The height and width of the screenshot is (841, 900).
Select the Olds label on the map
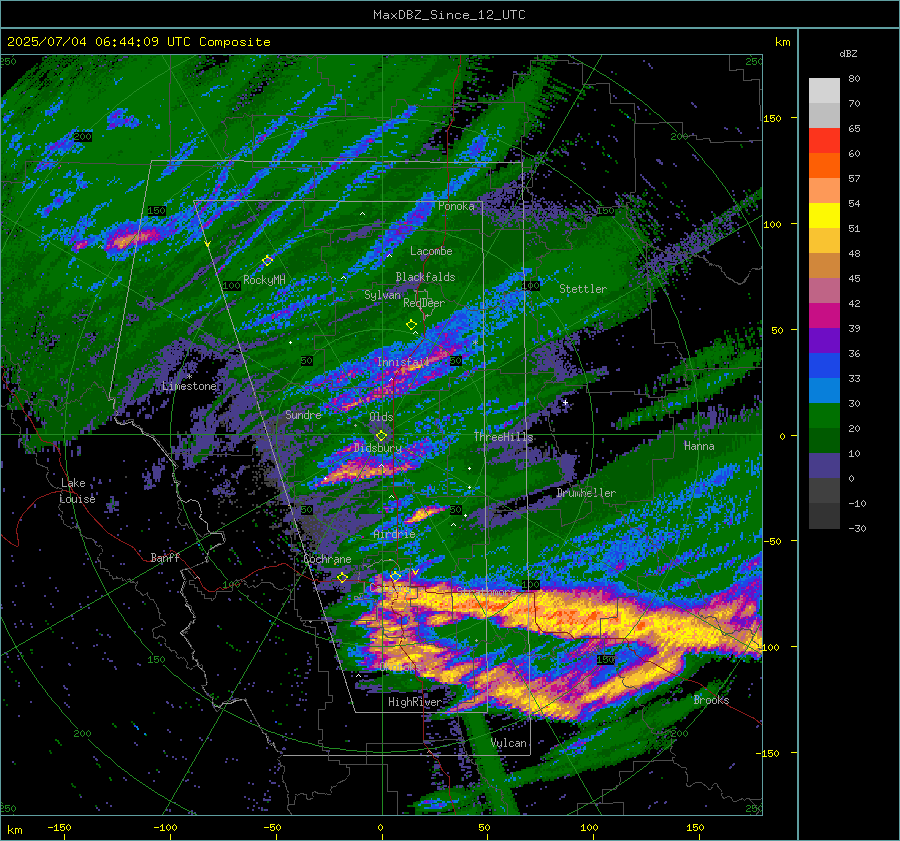pos(381,417)
